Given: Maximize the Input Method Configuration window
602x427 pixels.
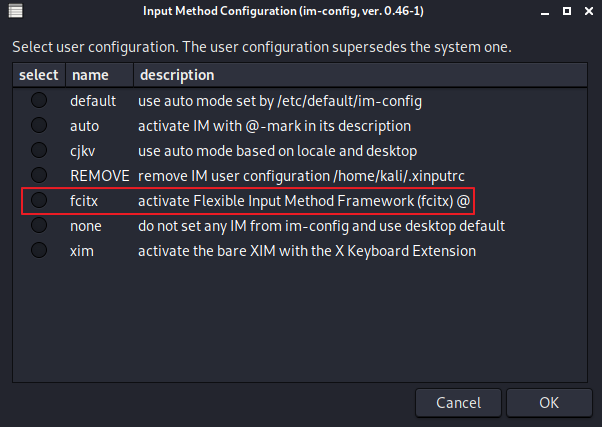Looking at the screenshot, I should click(x=565, y=14).
